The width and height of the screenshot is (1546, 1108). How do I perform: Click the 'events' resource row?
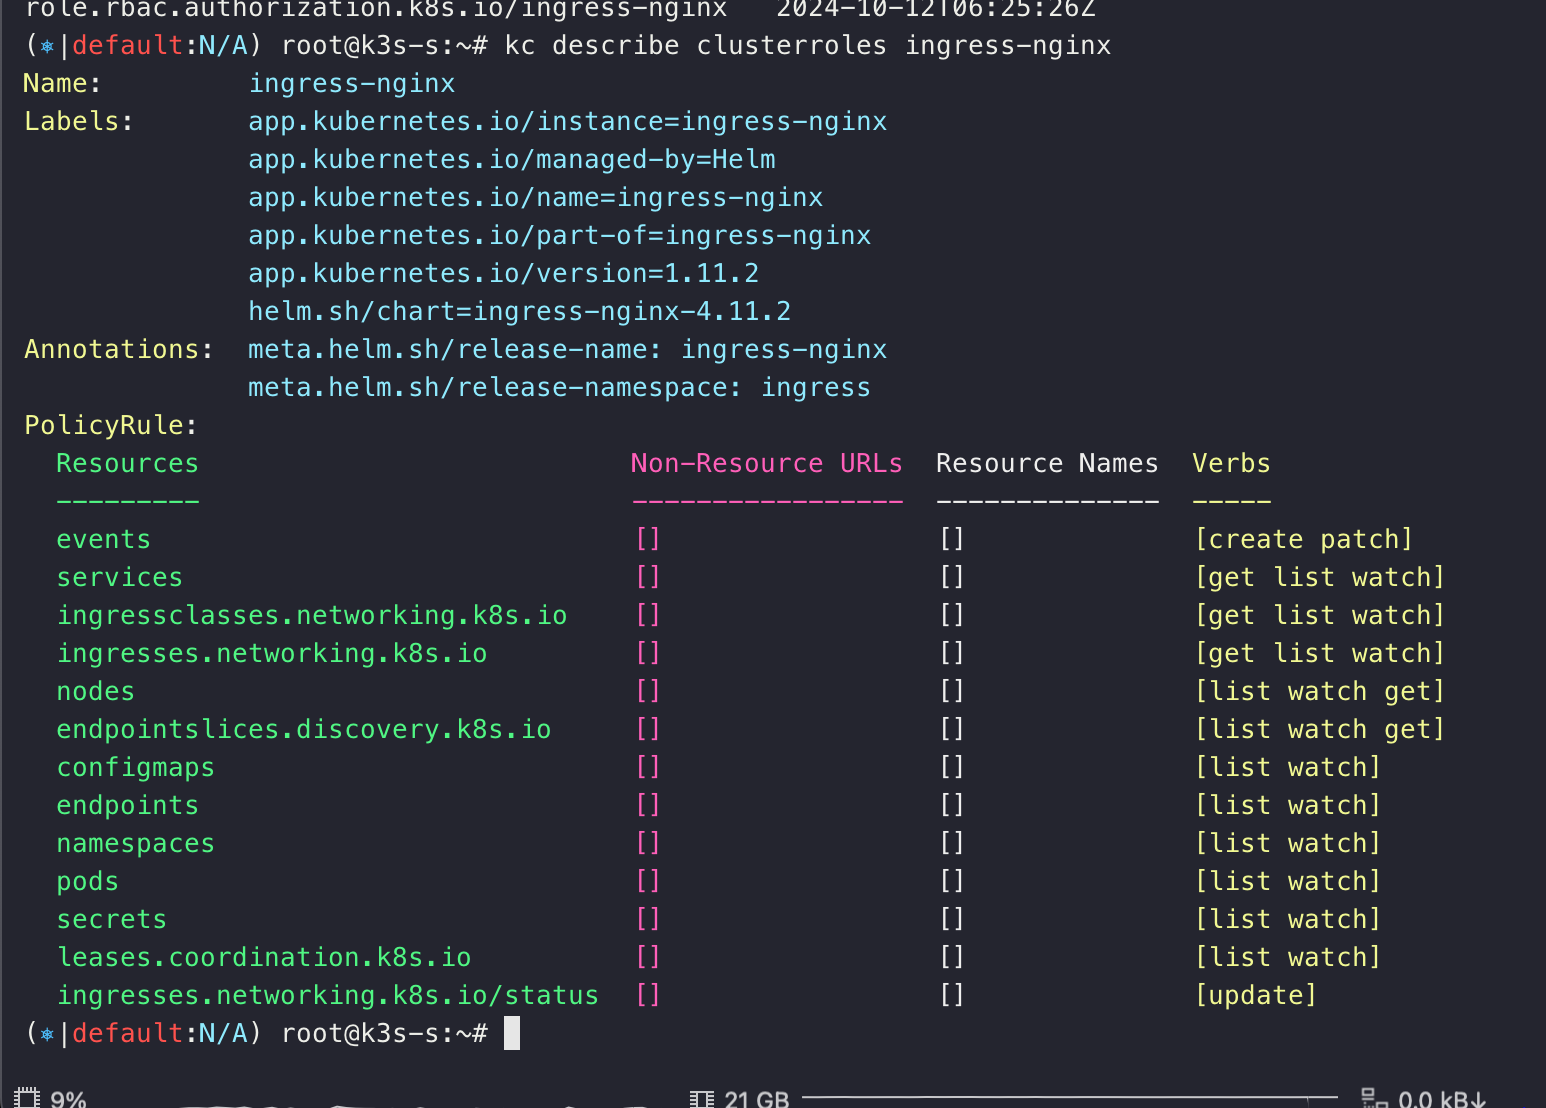[104, 540]
